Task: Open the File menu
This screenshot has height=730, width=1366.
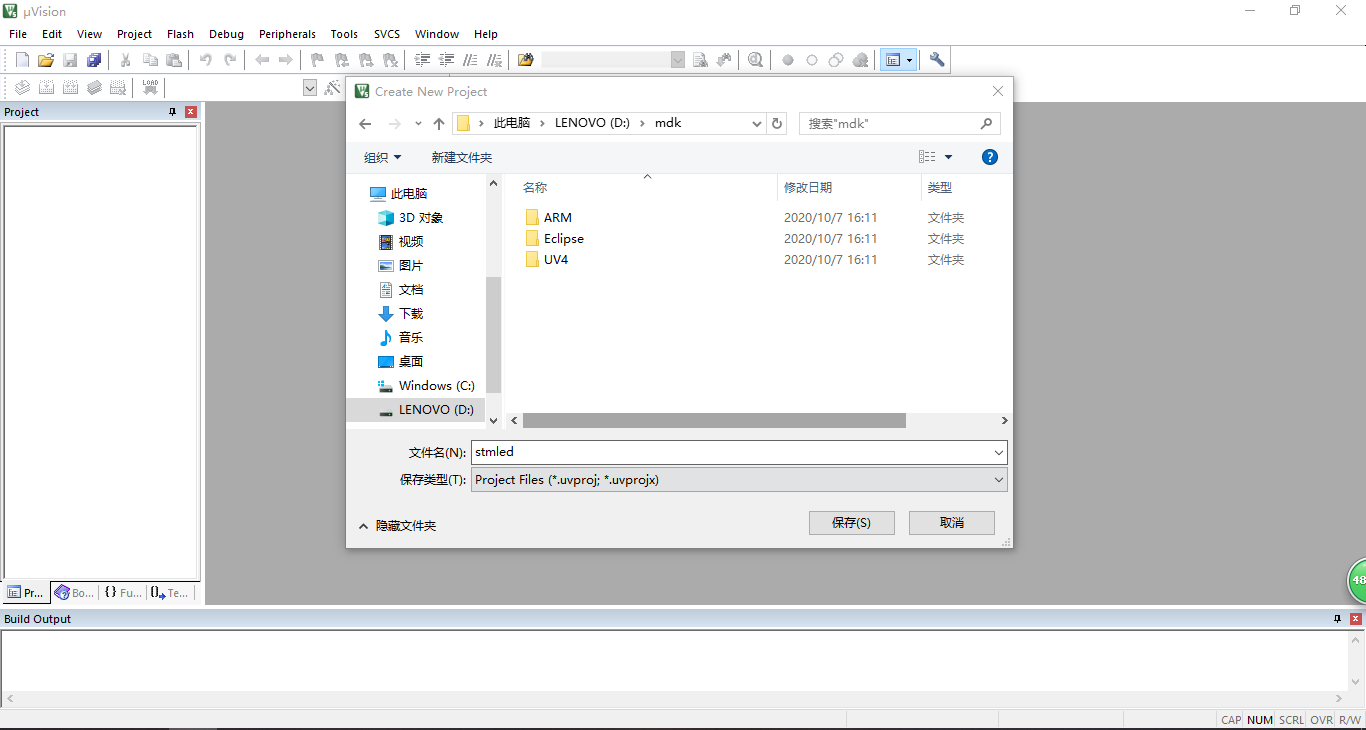Action: point(18,34)
